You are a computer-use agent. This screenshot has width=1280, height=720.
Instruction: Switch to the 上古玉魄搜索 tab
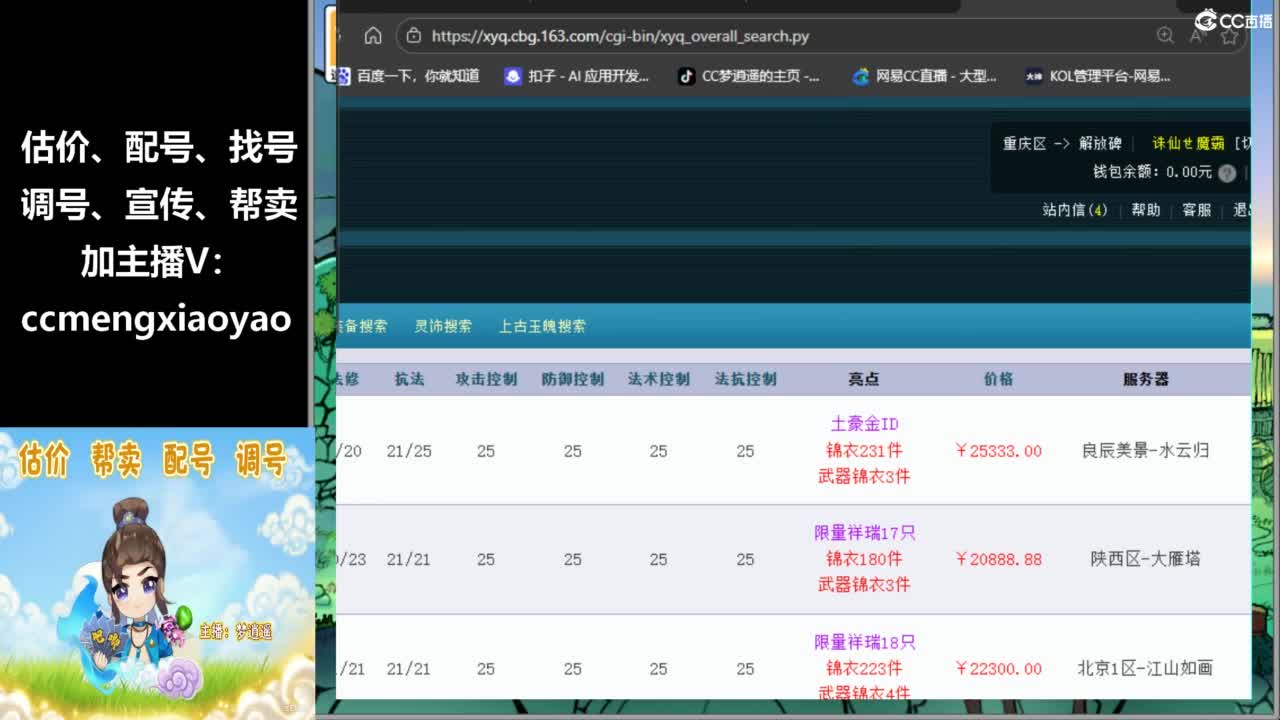click(542, 326)
